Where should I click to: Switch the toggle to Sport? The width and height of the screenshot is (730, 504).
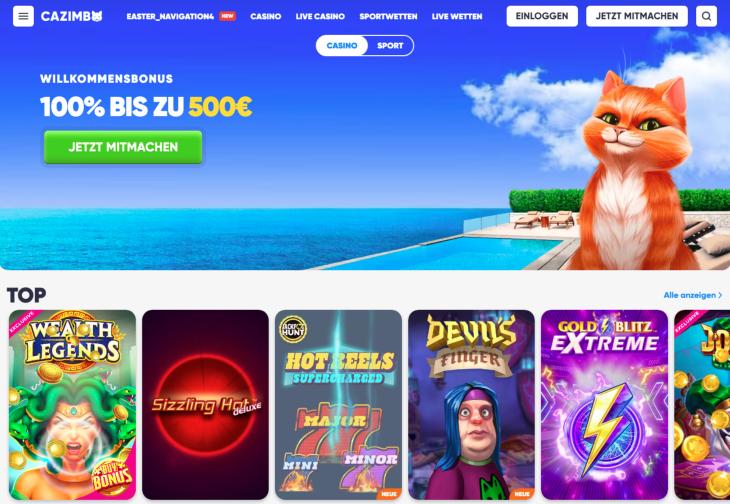pyautogui.click(x=390, y=46)
